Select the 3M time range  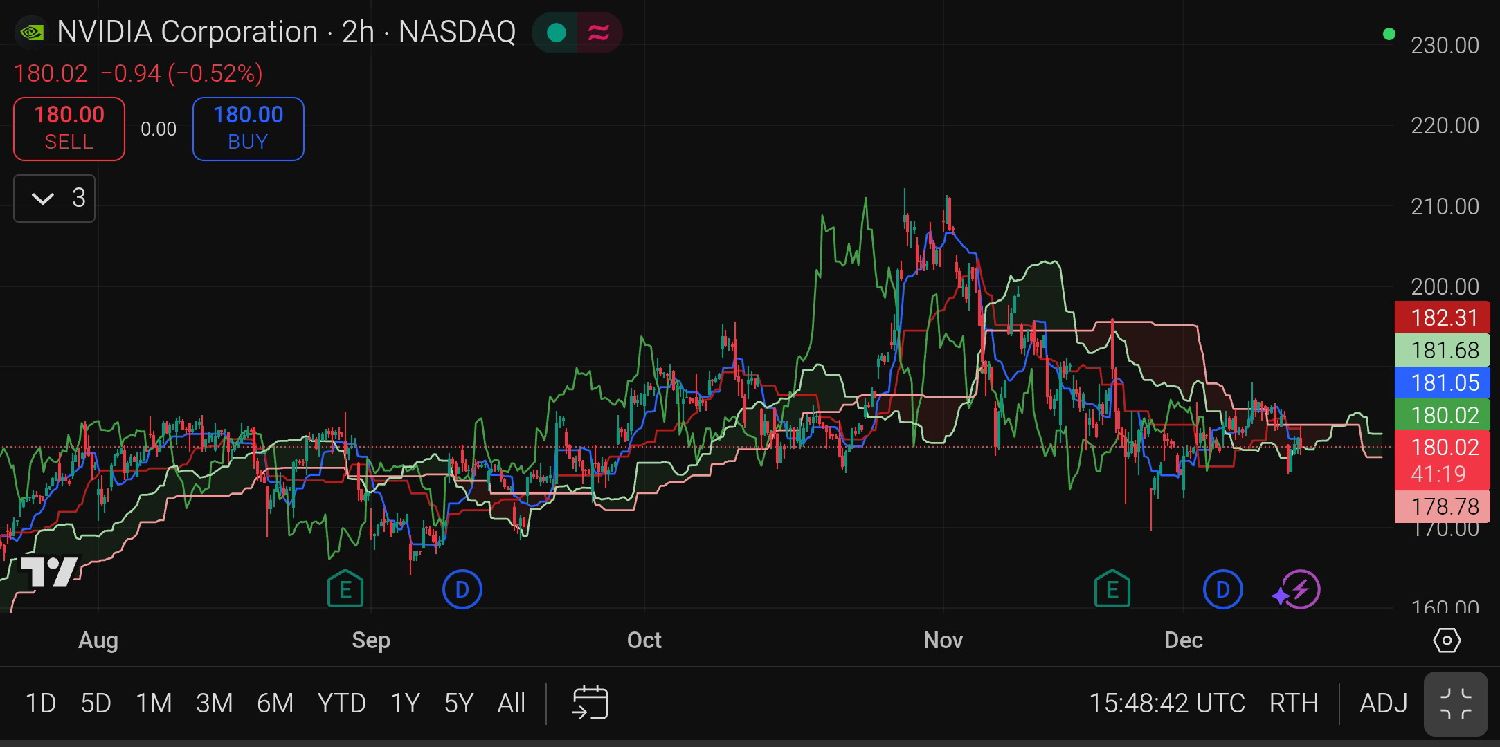coord(214,703)
